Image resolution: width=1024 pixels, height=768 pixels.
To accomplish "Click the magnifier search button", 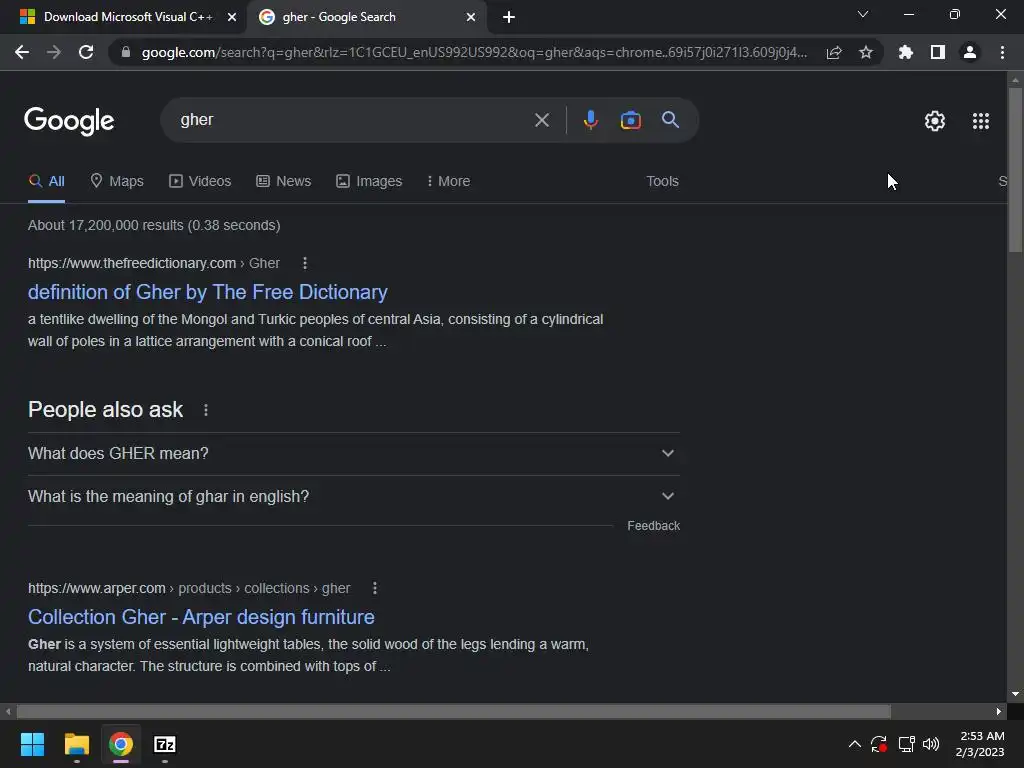I will click(671, 120).
